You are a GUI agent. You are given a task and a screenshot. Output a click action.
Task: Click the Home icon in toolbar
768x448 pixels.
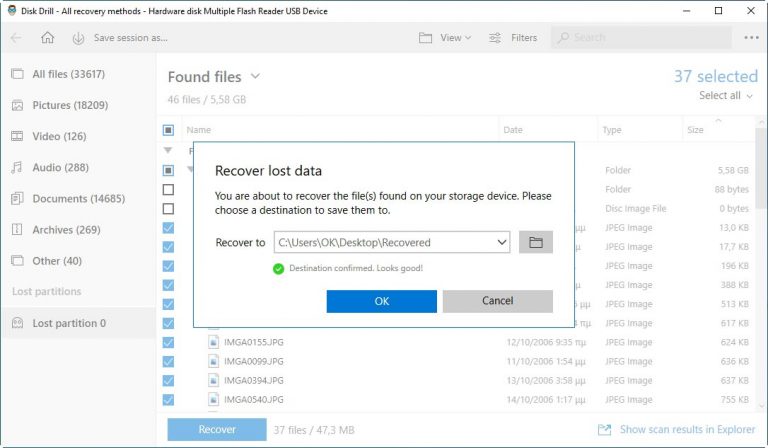48,38
